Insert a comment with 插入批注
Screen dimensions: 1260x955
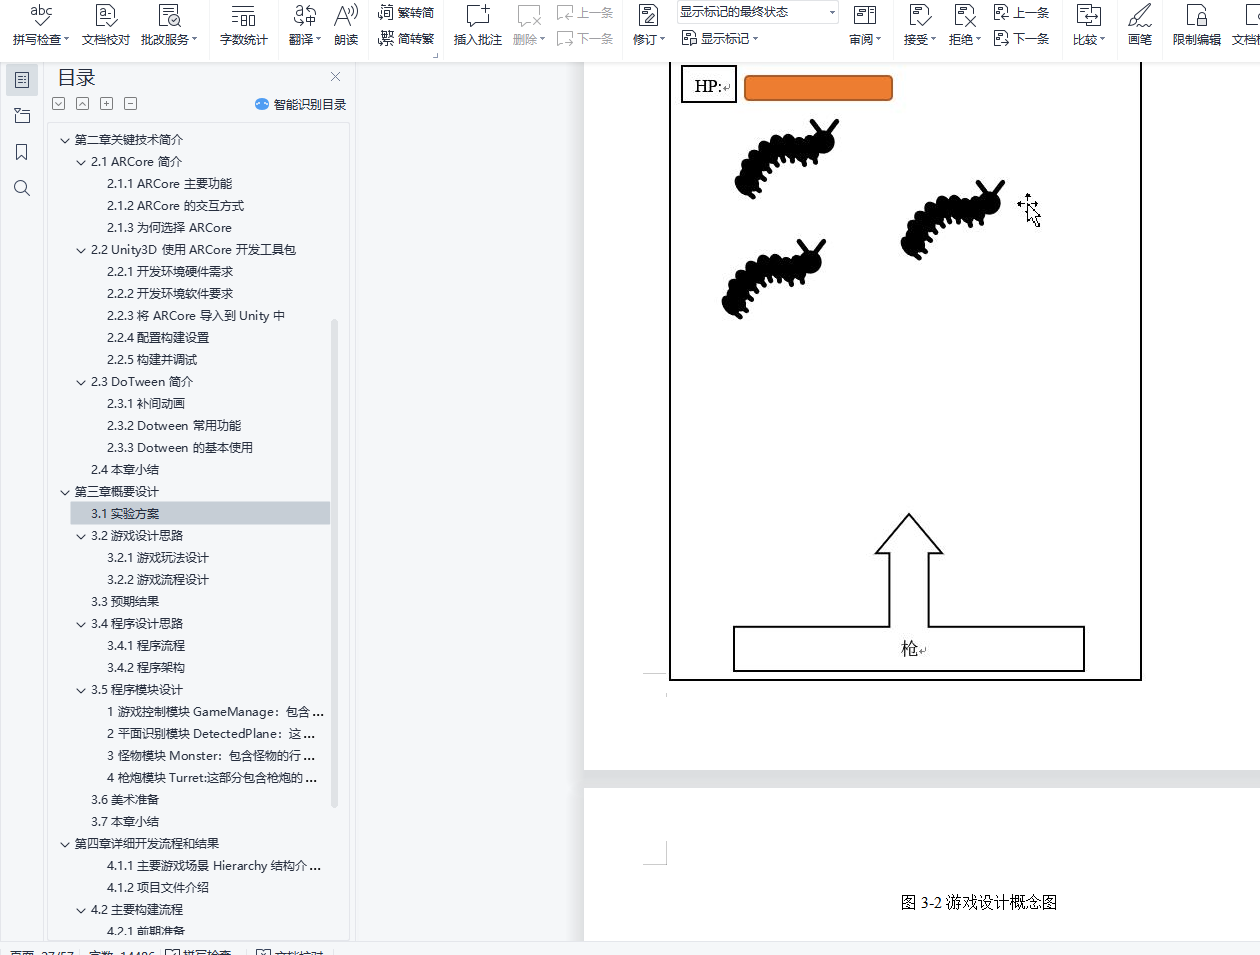coord(478,25)
